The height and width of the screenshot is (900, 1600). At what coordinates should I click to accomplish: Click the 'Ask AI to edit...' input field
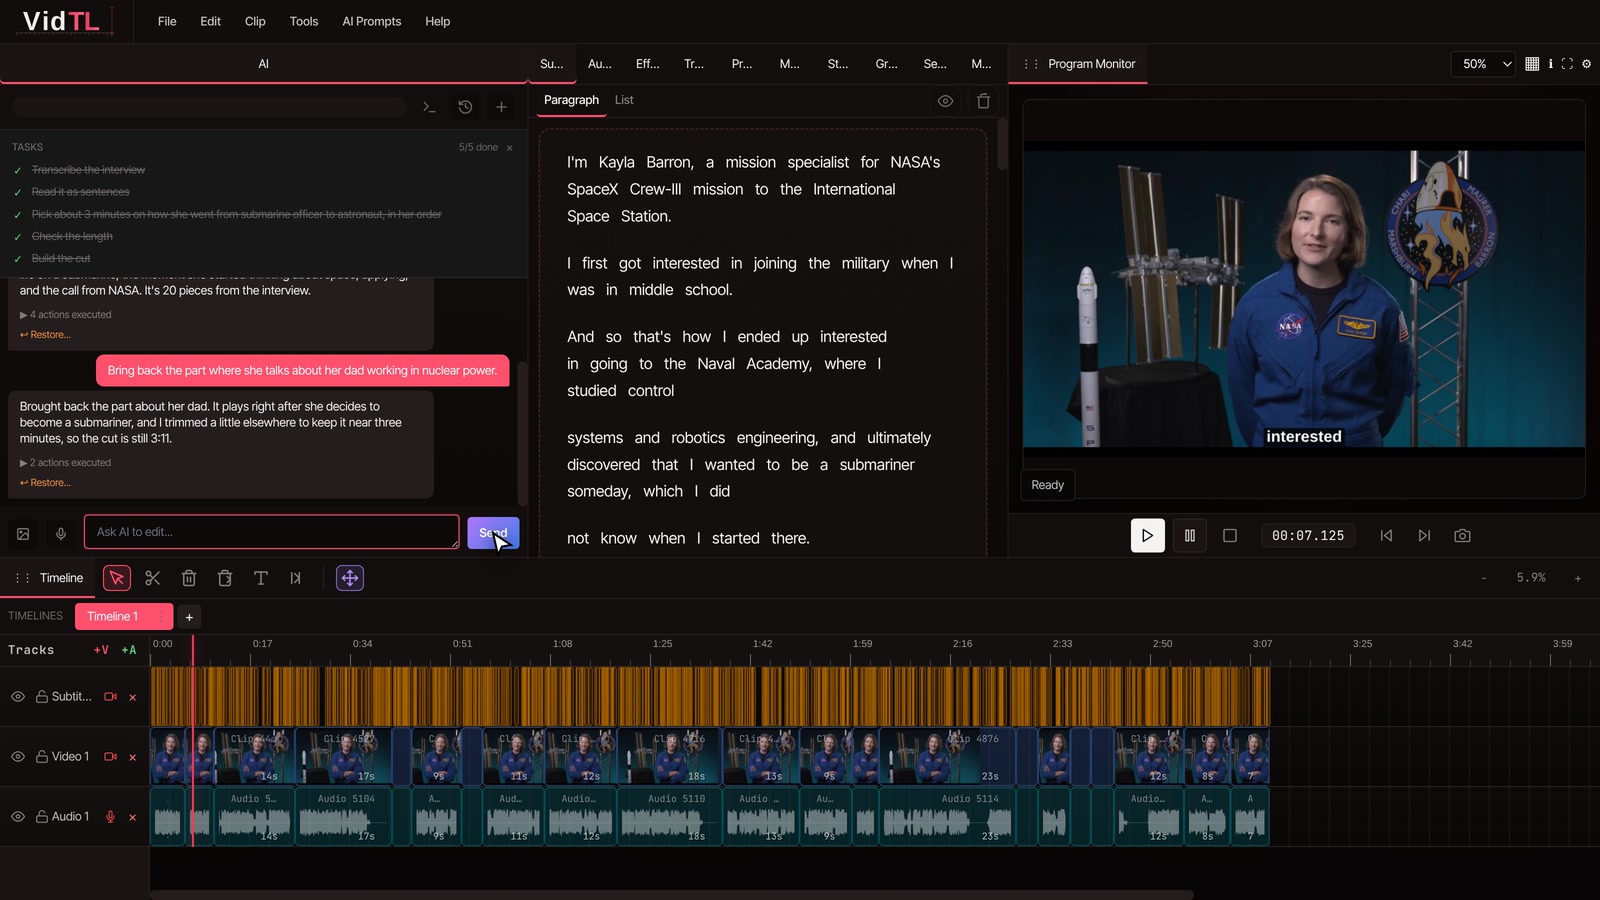pyautogui.click(x=272, y=532)
